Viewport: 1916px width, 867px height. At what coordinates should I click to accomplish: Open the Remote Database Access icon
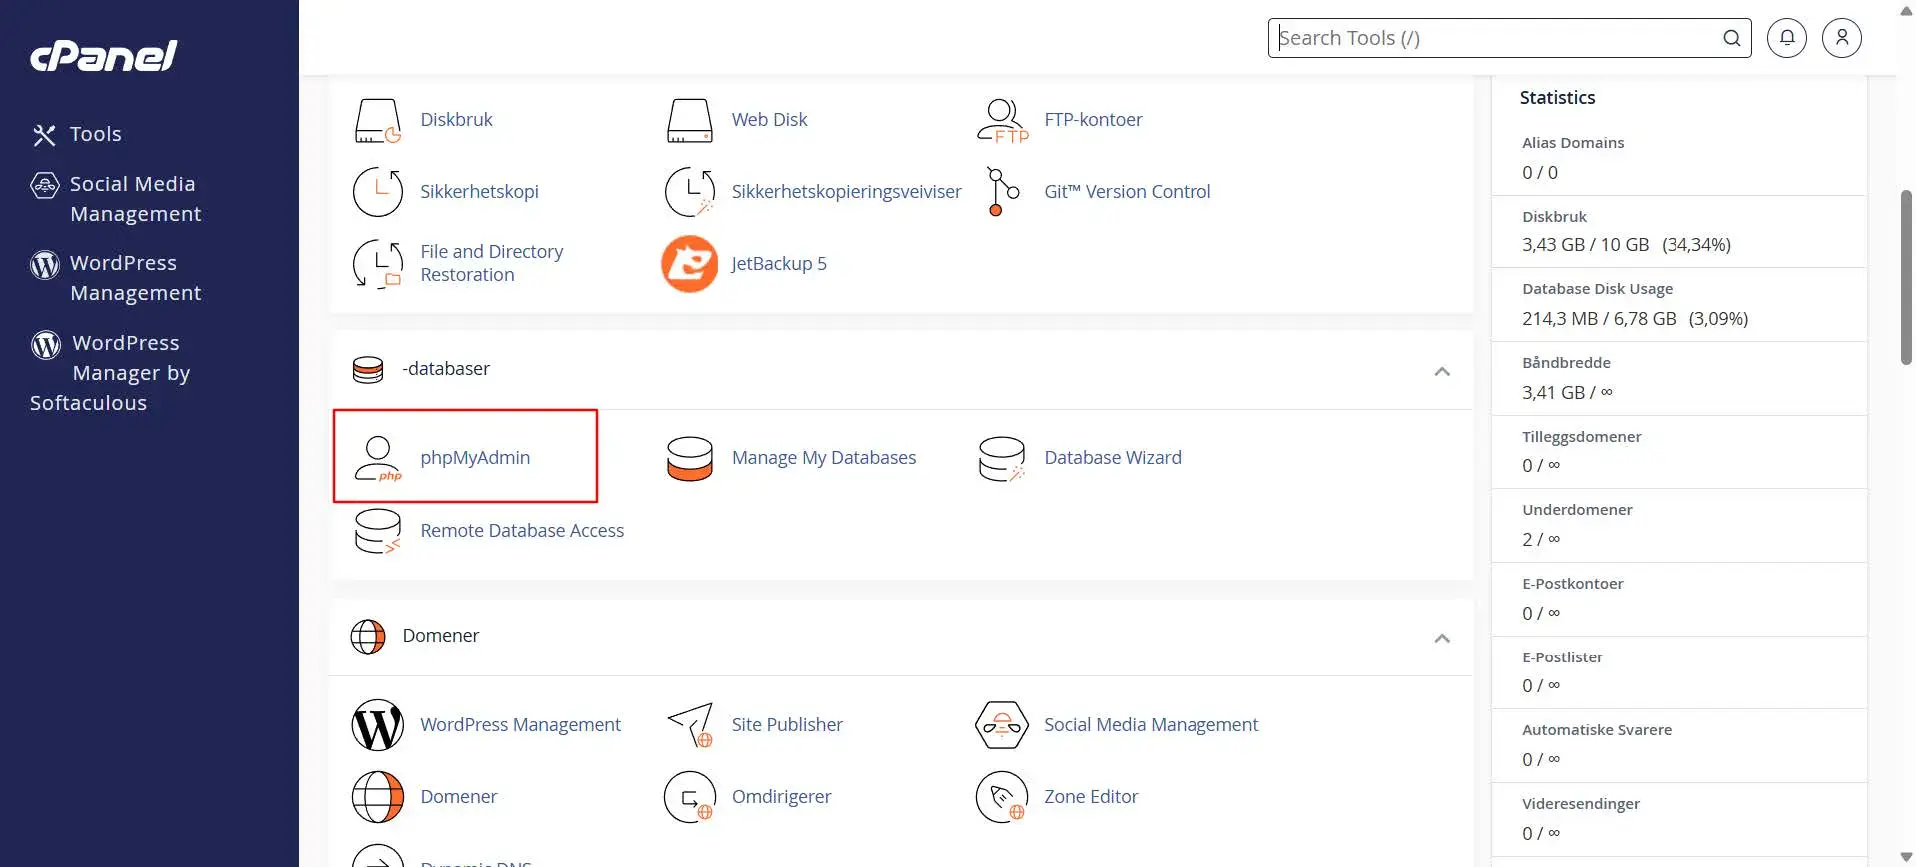378,531
